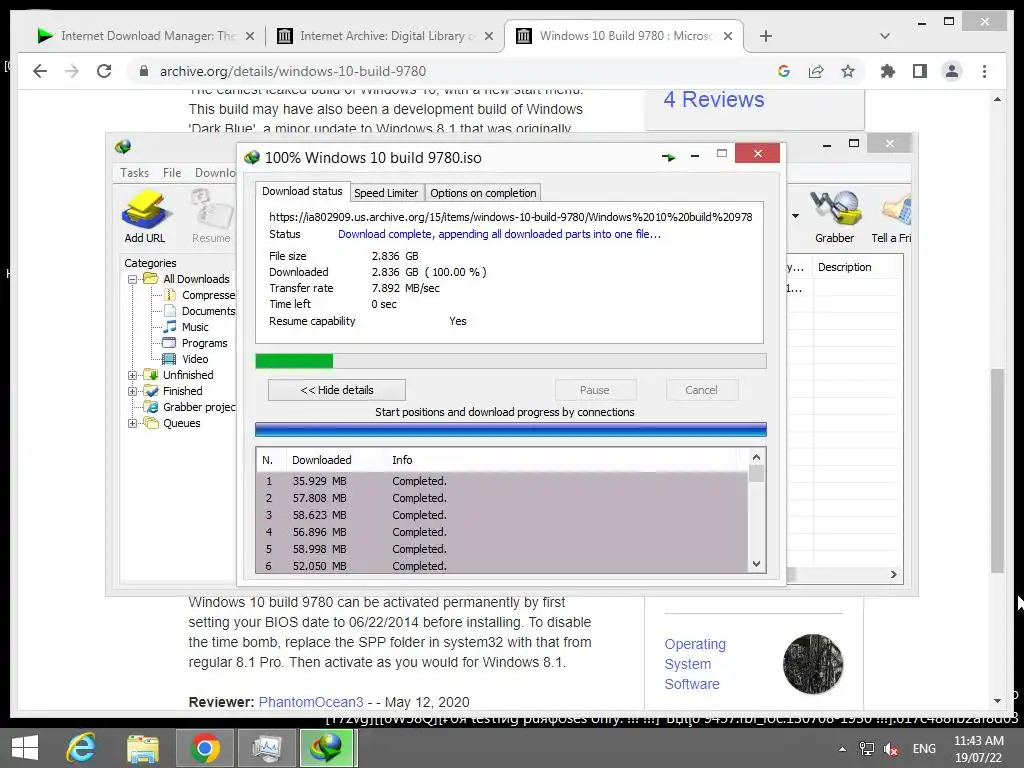1024x768 pixels.
Task: Click the IDM logo icon in main window title
Action: click(x=123, y=146)
